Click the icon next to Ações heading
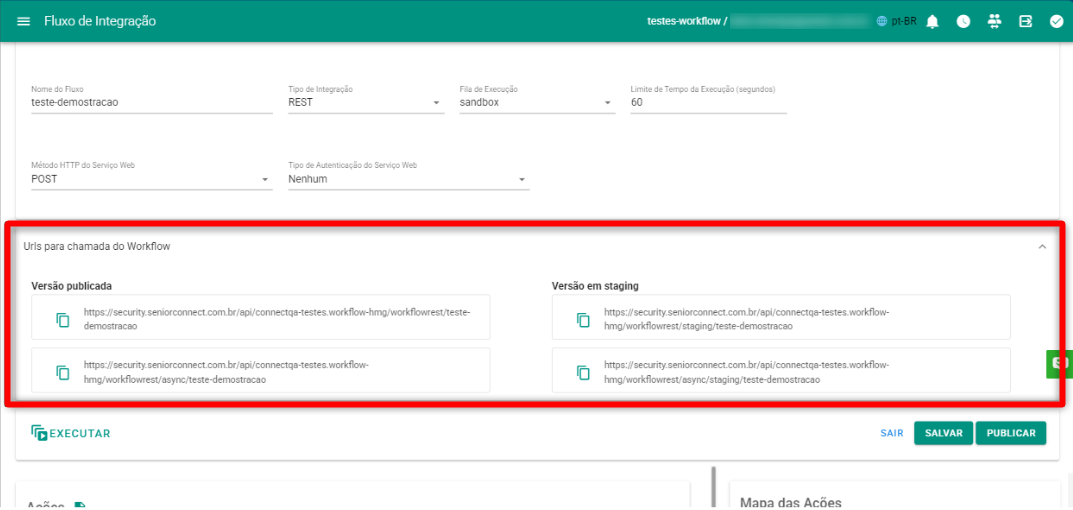The width and height of the screenshot is (1073, 510). tap(80, 507)
